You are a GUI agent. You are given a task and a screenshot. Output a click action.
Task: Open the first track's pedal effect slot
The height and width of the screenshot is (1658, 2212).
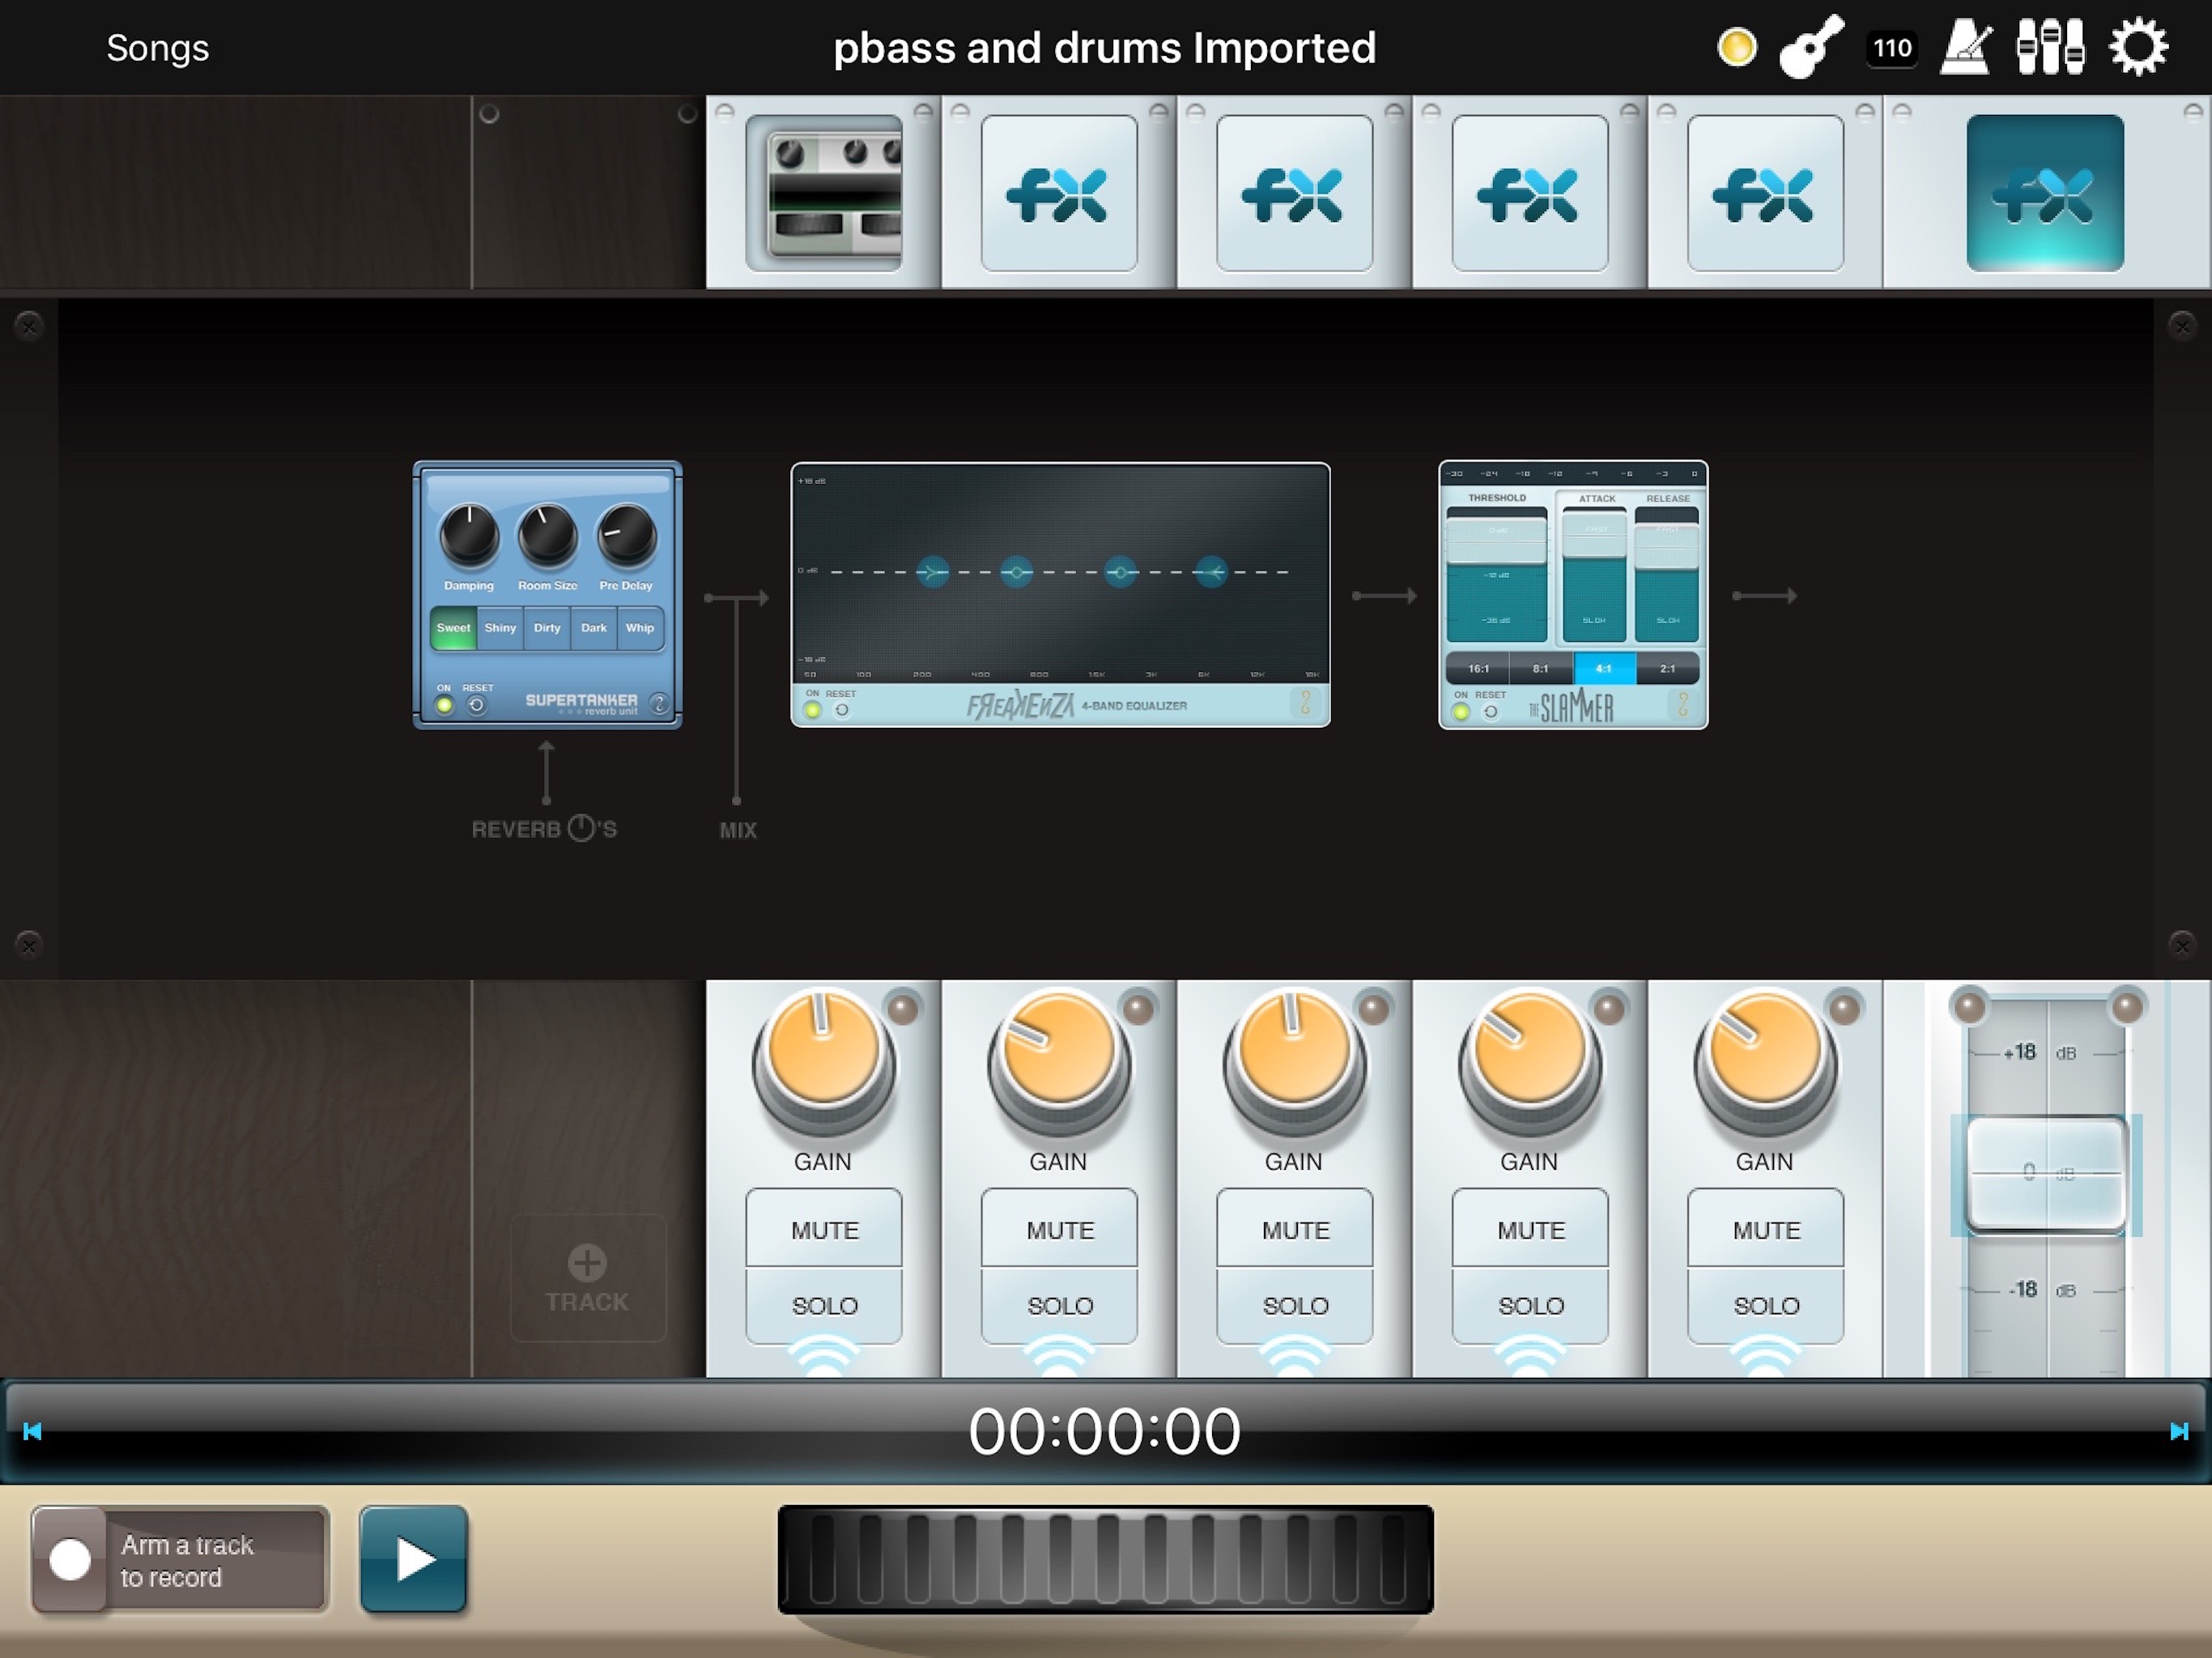[824, 193]
